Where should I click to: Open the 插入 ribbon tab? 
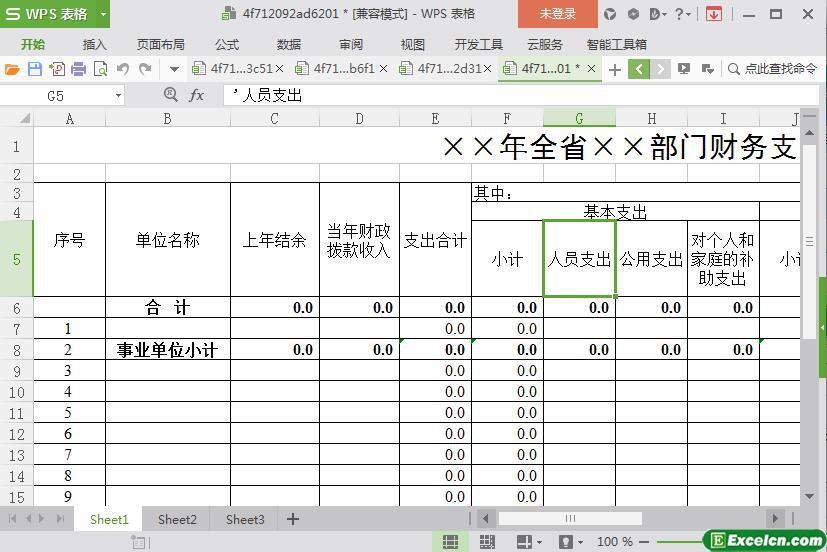[x=94, y=45]
